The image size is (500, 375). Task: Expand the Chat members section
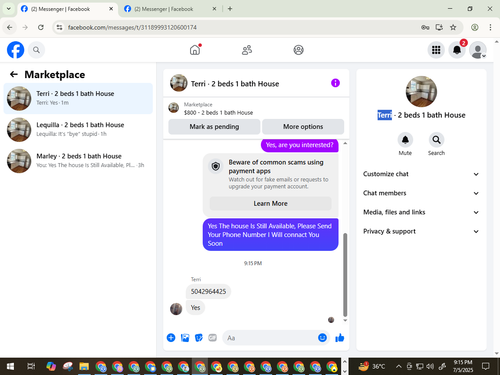pyautogui.click(x=421, y=193)
